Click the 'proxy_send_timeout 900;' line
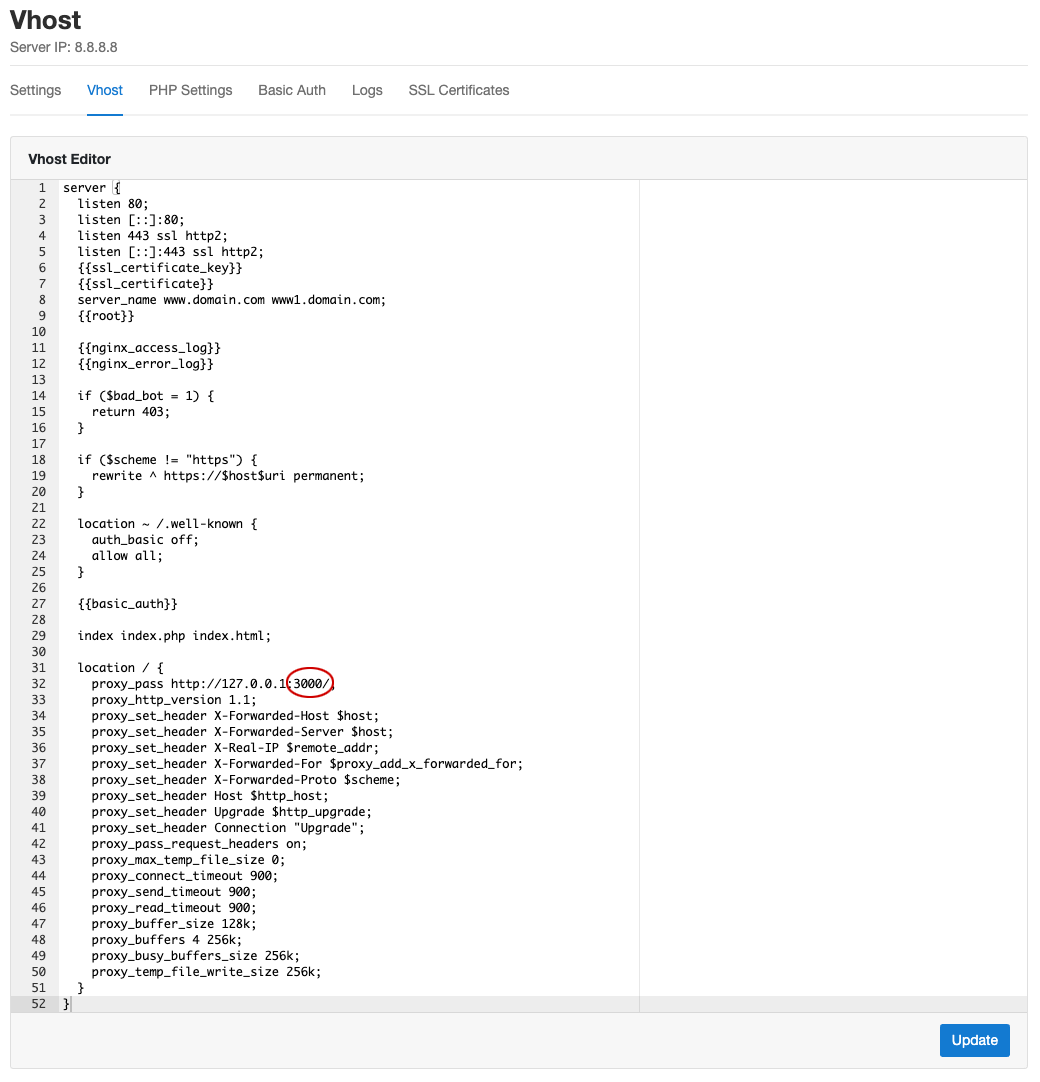 click(x=174, y=892)
